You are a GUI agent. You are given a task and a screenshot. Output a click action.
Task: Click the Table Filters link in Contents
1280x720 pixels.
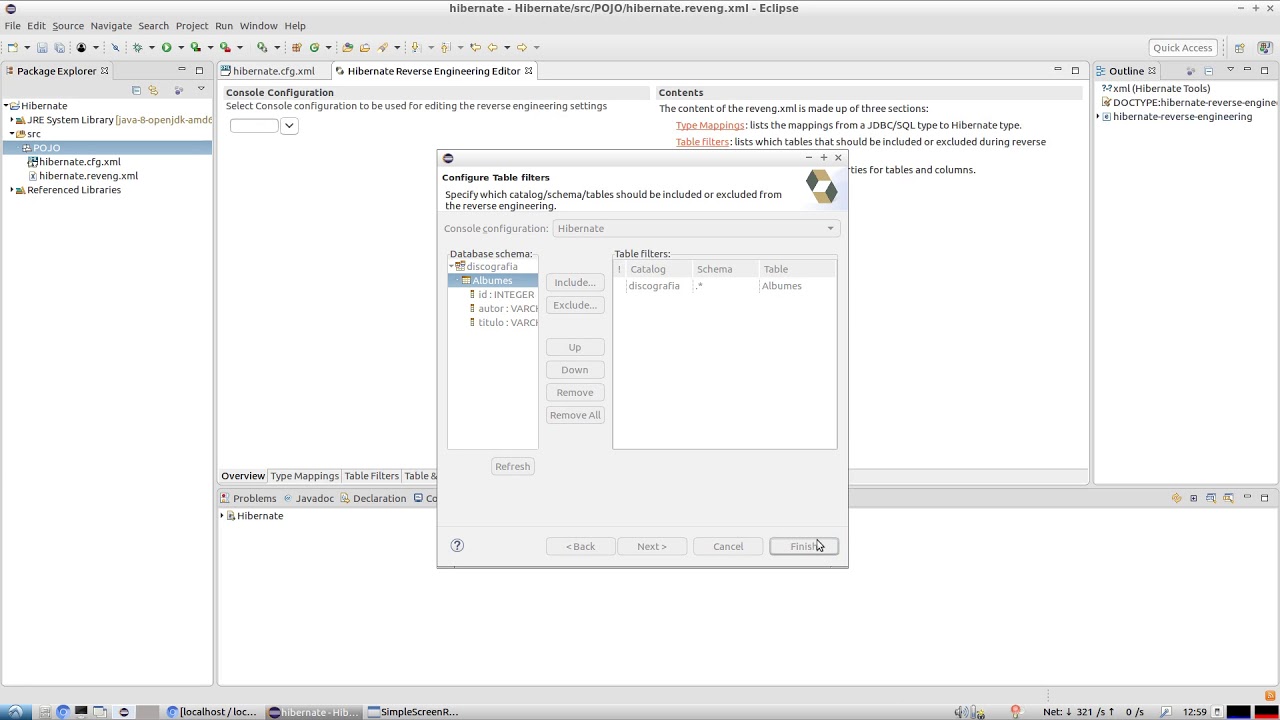point(702,142)
